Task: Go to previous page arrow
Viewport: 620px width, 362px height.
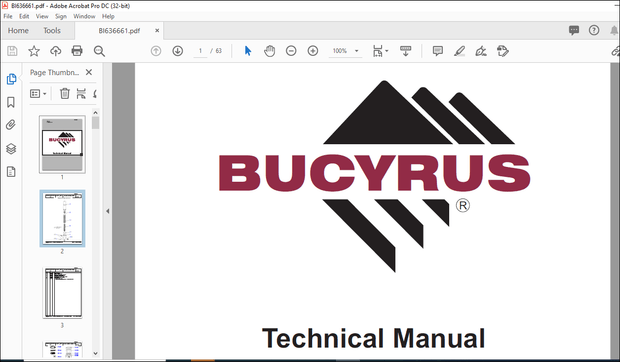Action: 156,51
